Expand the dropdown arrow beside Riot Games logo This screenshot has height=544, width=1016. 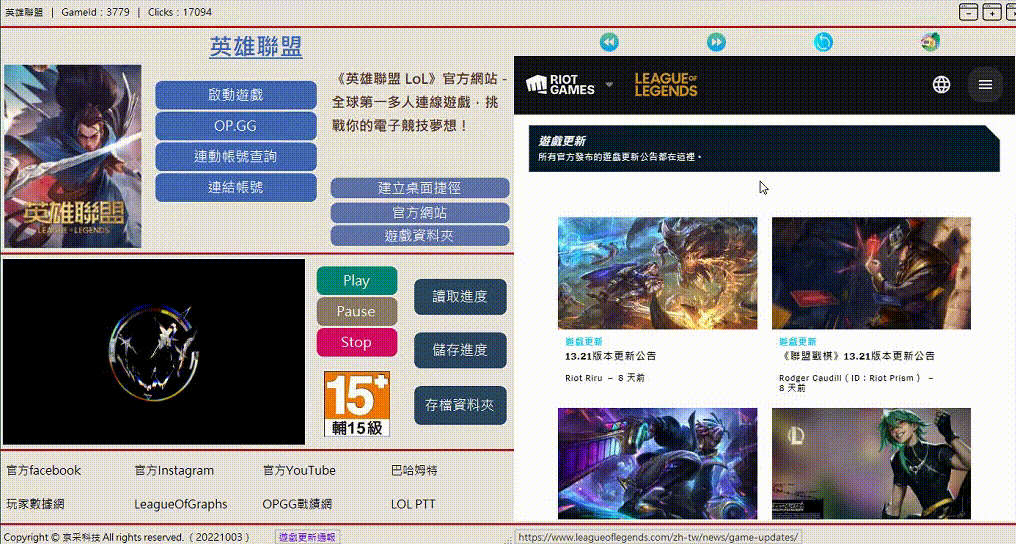point(609,85)
